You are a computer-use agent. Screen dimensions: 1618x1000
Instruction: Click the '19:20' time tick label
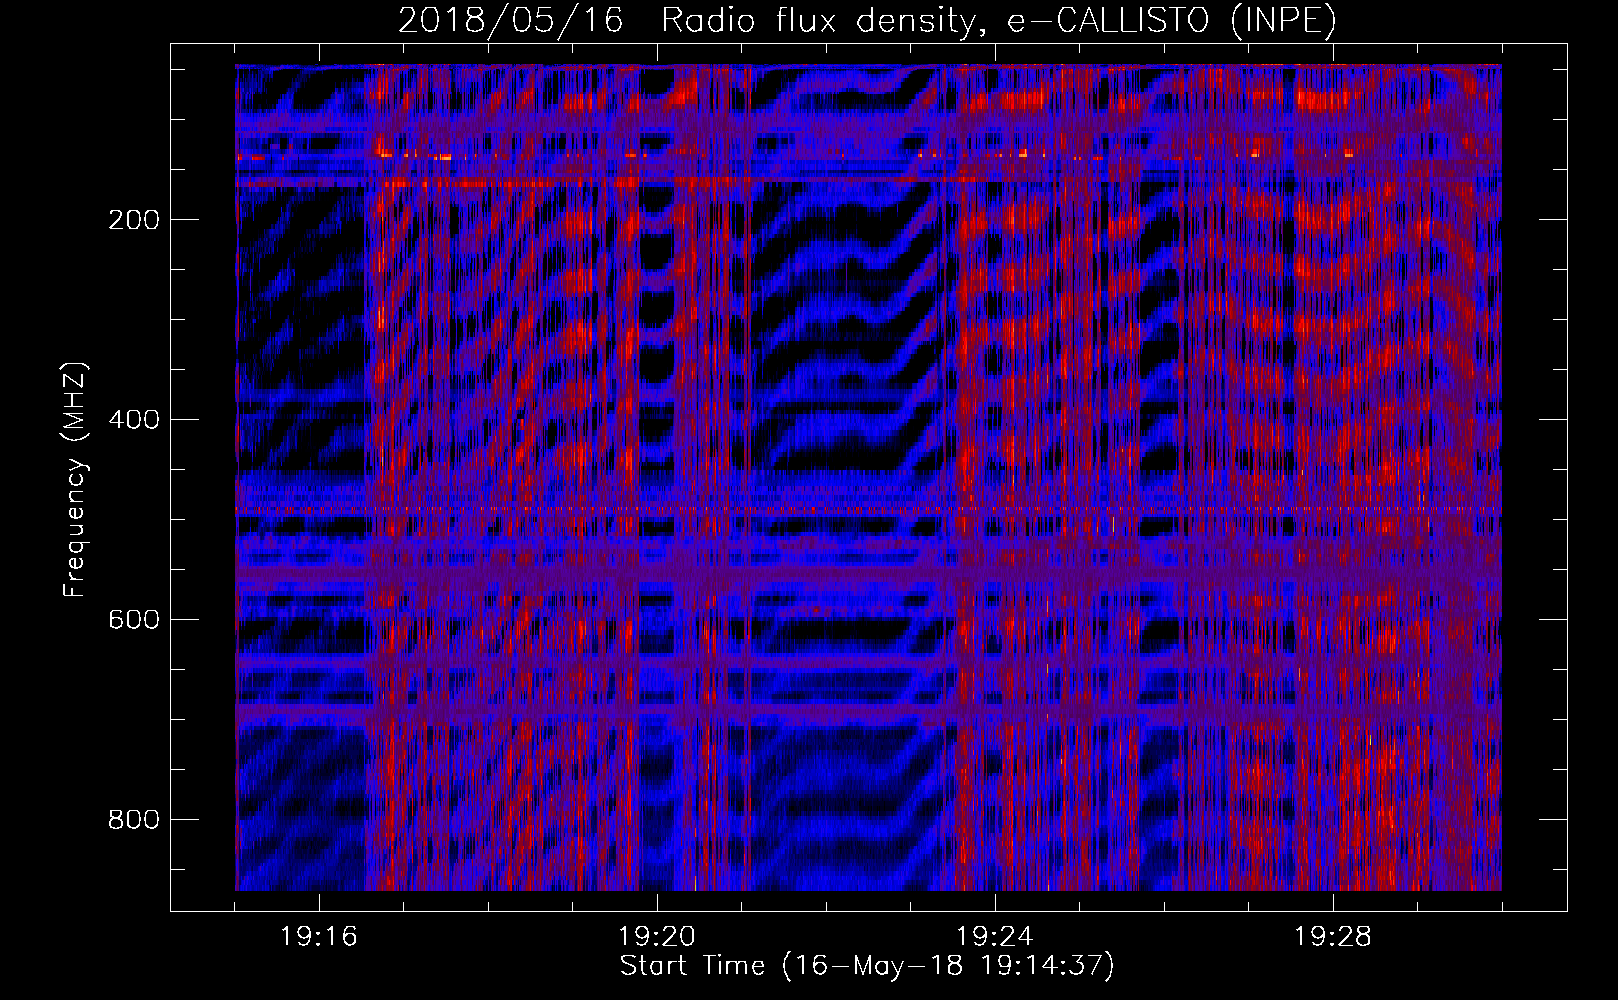[657, 937]
